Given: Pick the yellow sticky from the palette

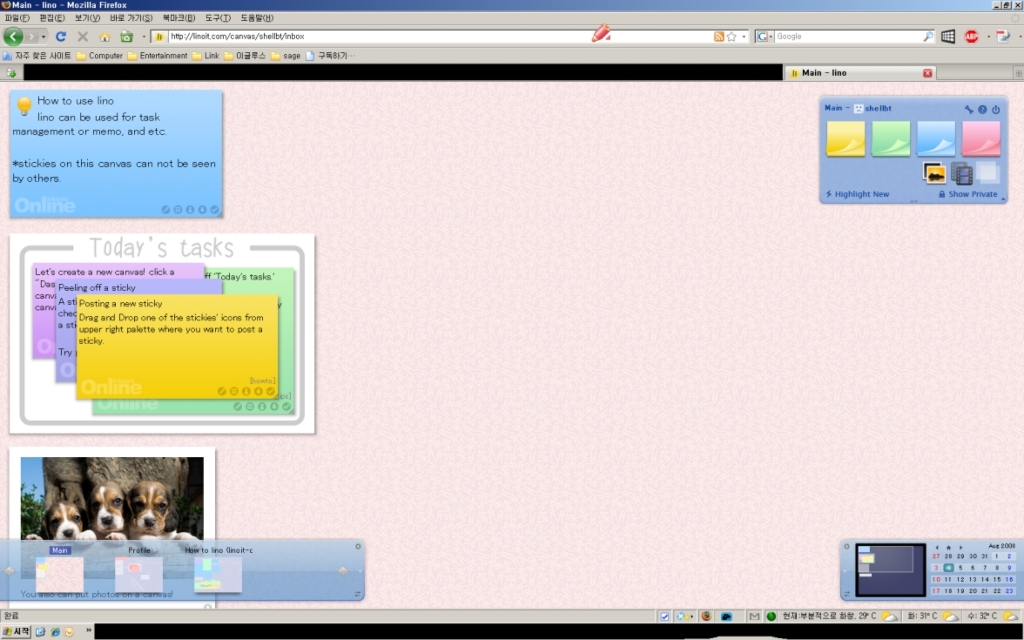Looking at the screenshot, I should 846,138.
